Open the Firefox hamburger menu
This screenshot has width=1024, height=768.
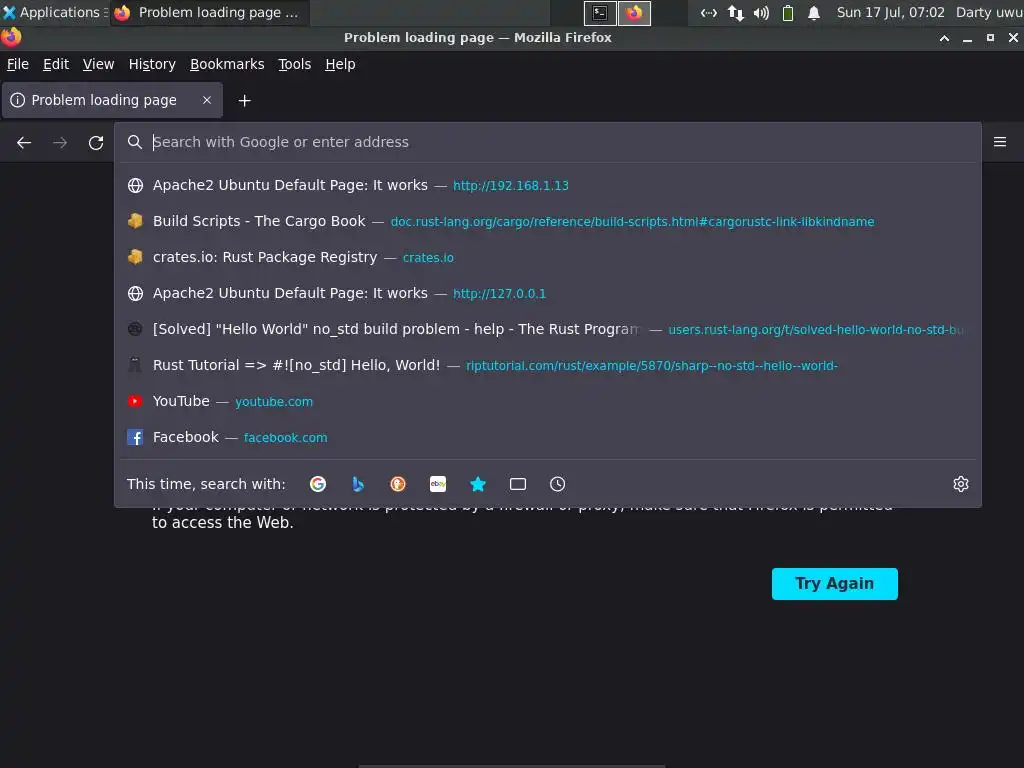[1000, 142]
